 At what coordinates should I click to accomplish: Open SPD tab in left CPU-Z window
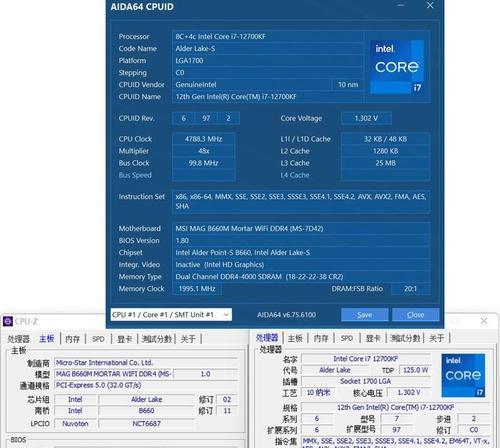pyautogui.click(x=98, y=339)
